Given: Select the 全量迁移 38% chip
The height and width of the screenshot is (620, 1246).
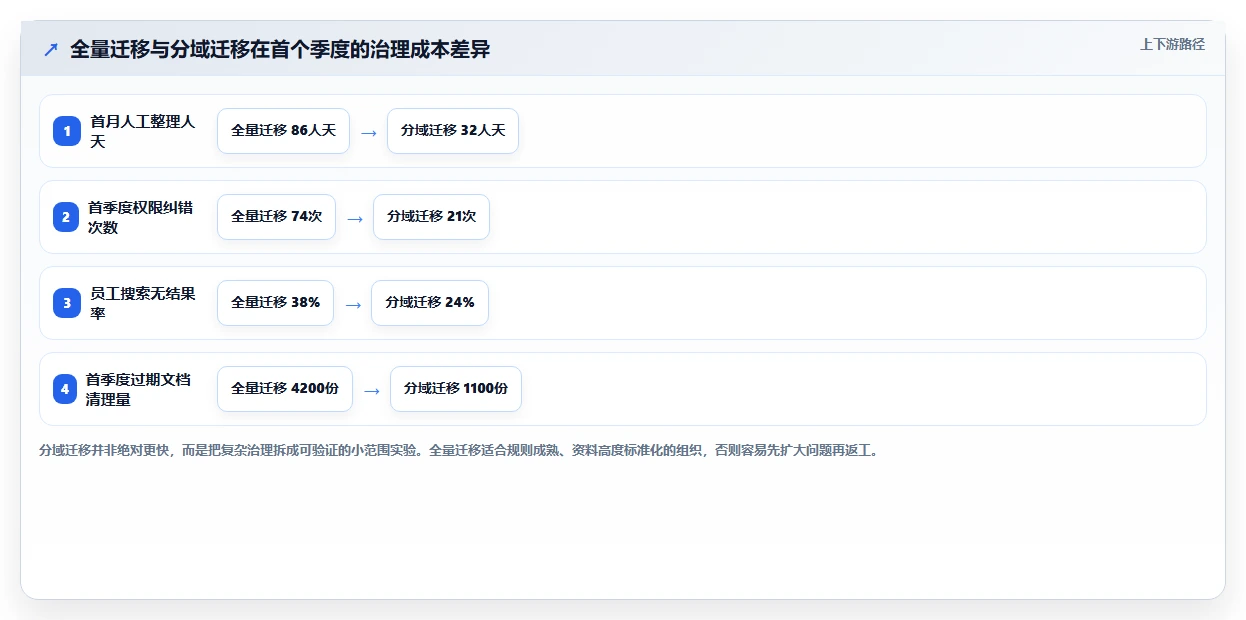Looking at the screenshot, I should pyautogui.click(x=275, y=303).
